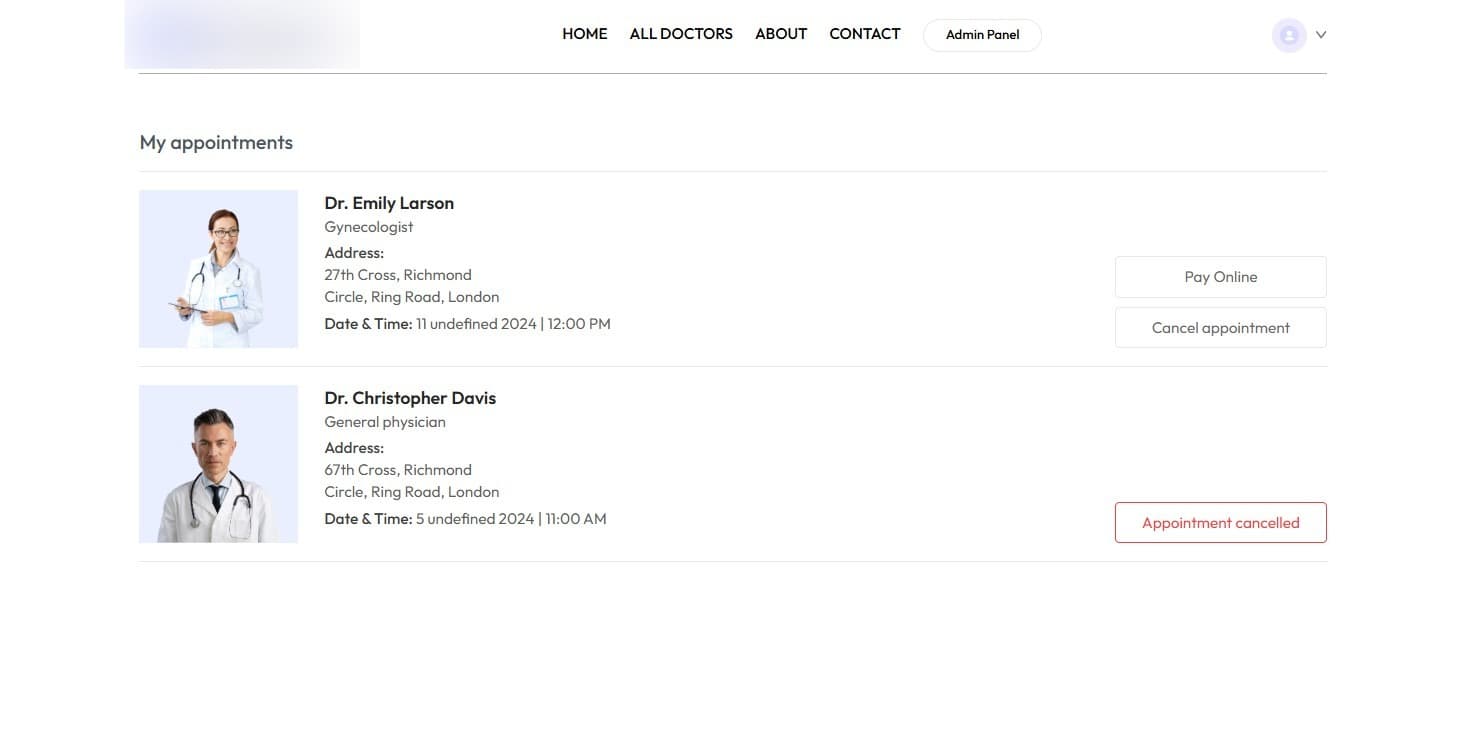1473x736 pixels.
Task: Open the user profile avatar icon
Action: (1288, 35)
